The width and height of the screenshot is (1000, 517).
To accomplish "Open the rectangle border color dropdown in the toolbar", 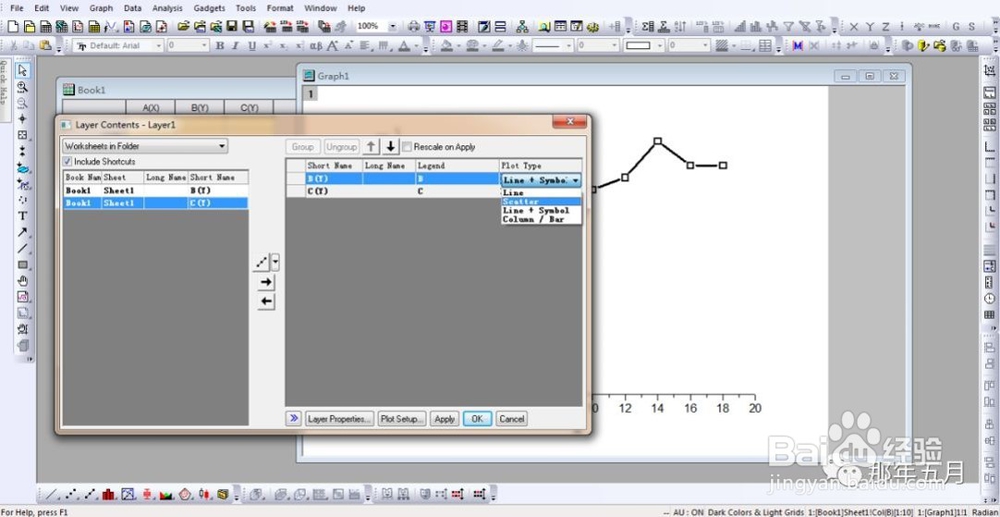I will coord(659,46).
